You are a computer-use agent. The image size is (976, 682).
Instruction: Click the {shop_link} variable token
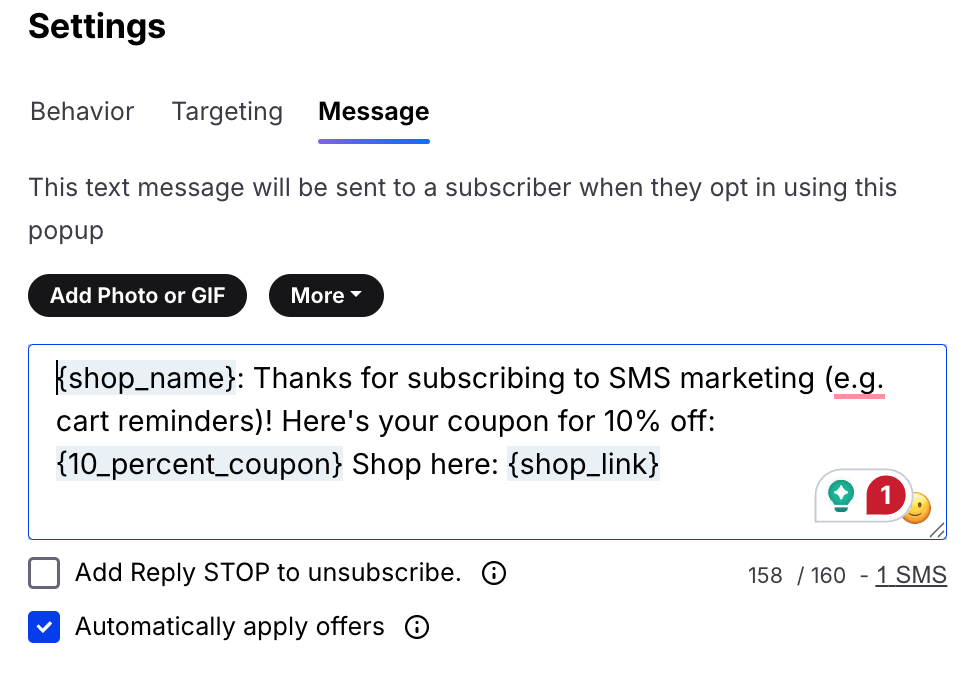click(583, 464)
